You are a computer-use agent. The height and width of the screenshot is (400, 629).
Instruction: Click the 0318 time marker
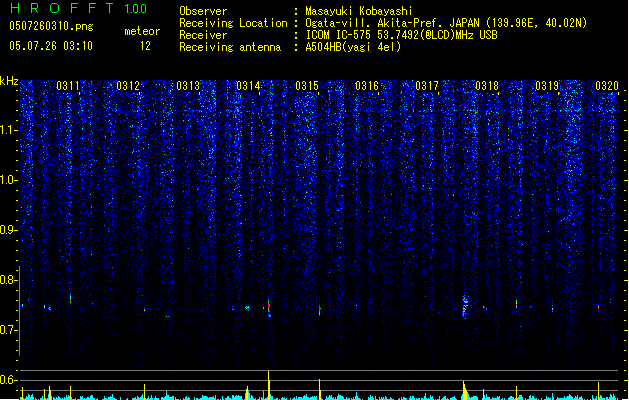click(x=487, y=86)
